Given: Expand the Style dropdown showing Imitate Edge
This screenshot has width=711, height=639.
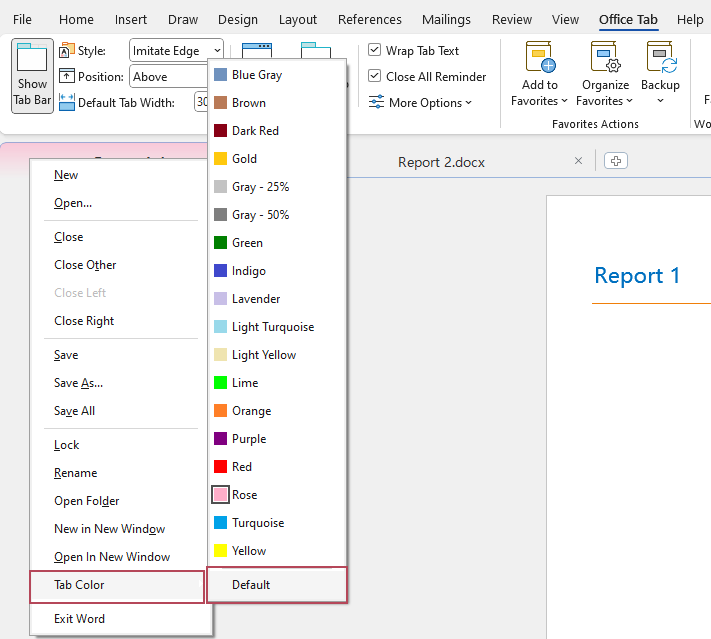Looking at the screenshot, I should point(216,50).
